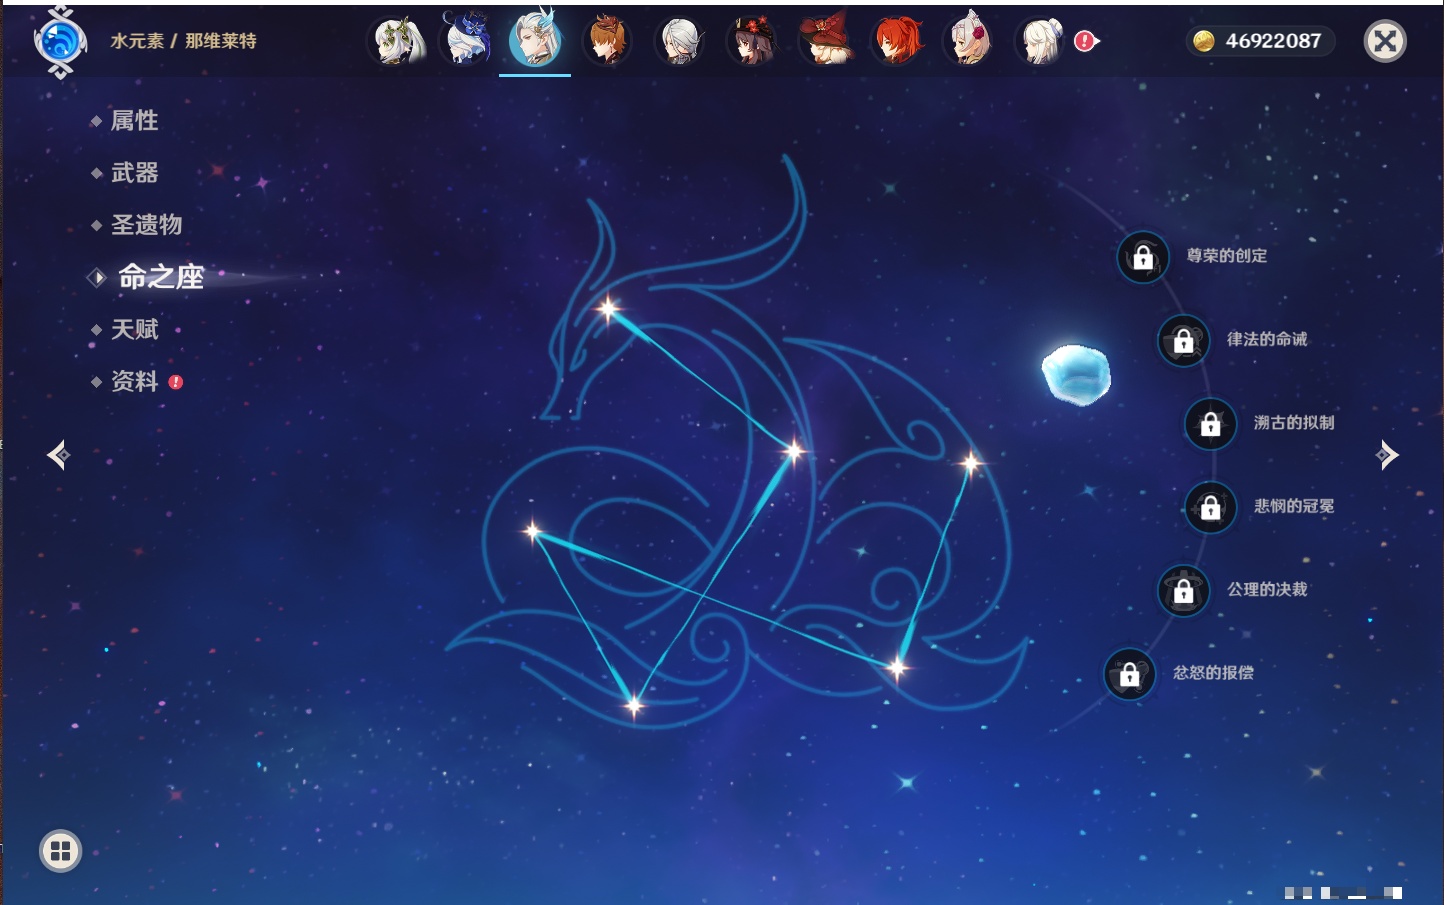
Task: Select Noelle's portrait with the rose
Action: click(969, 41)
